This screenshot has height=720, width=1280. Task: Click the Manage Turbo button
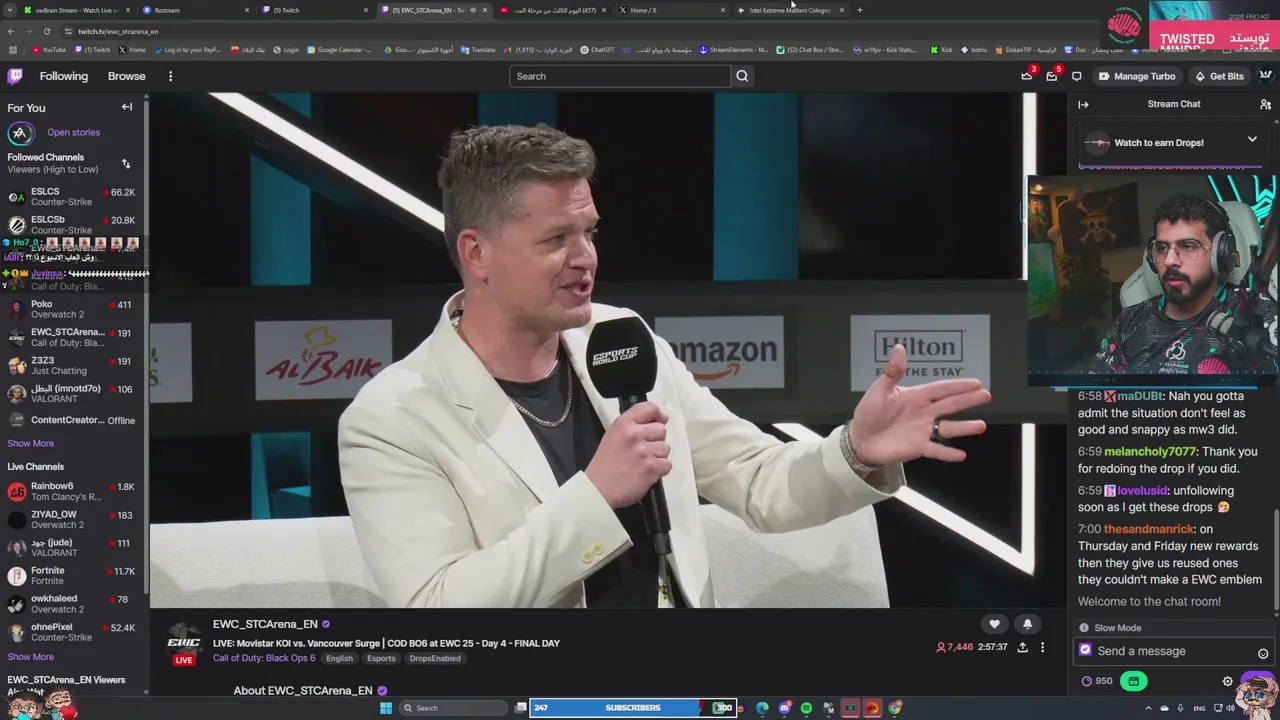pos(1137,76)
